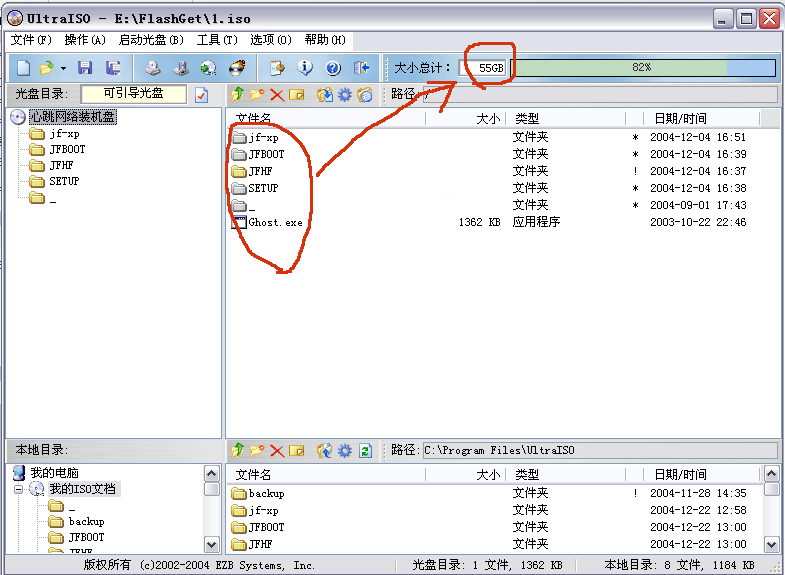This screenshot has height=575, width=785.
Task: Select backup folder in local tree
Action: coord(86,521)
